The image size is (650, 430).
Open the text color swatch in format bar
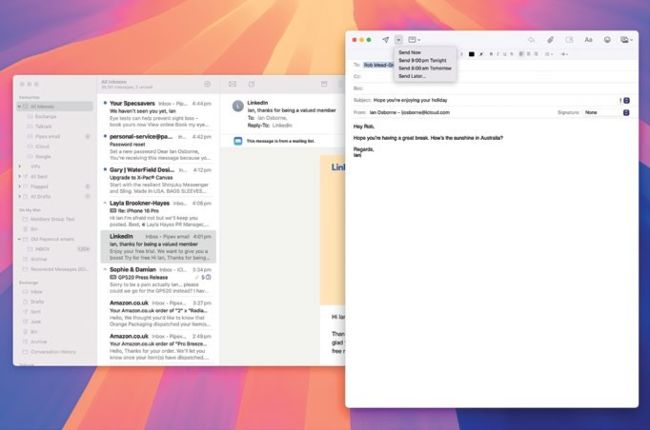pos(470,53)
